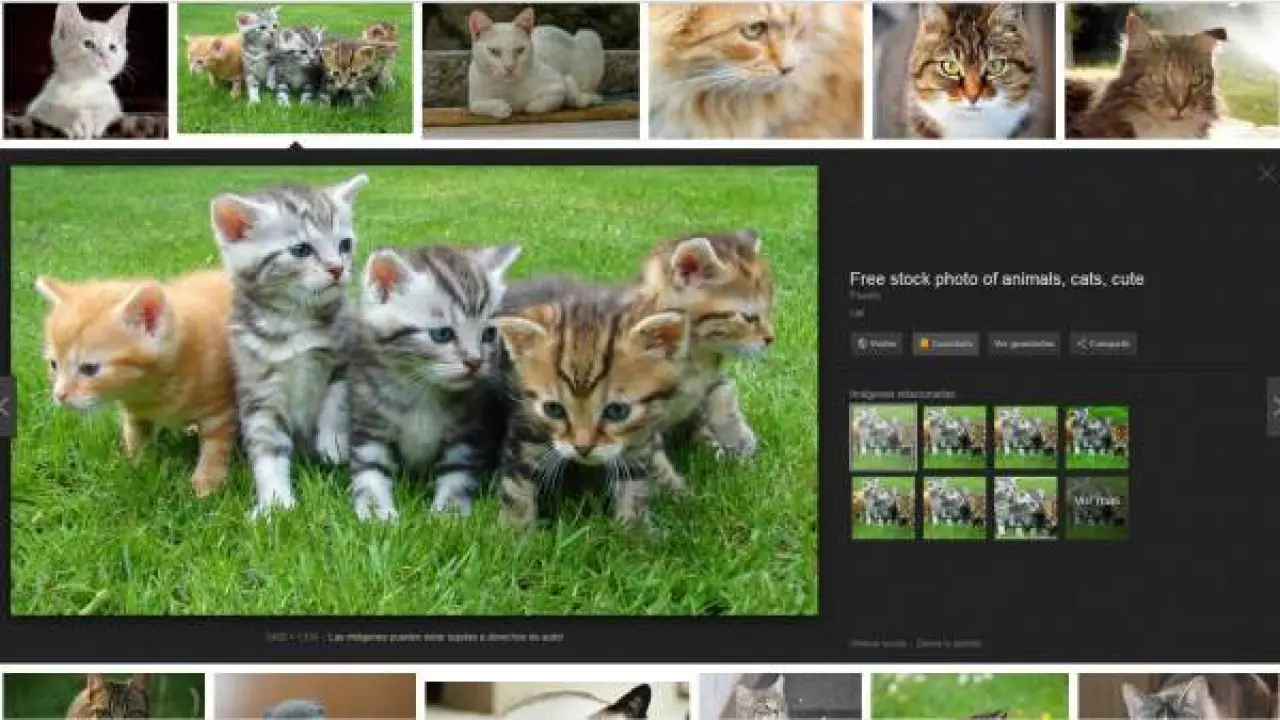Screen dimensions: 1280x720
Task: Open the 'Ver más' related images thumbnail
Action: pyautogui.click(x=1097, y=508)
